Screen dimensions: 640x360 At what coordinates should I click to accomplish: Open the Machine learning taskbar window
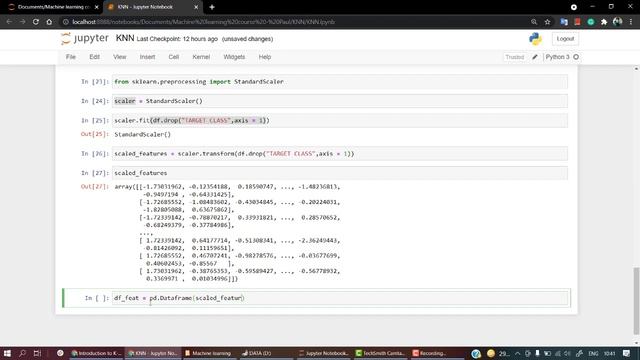point(208,353)
